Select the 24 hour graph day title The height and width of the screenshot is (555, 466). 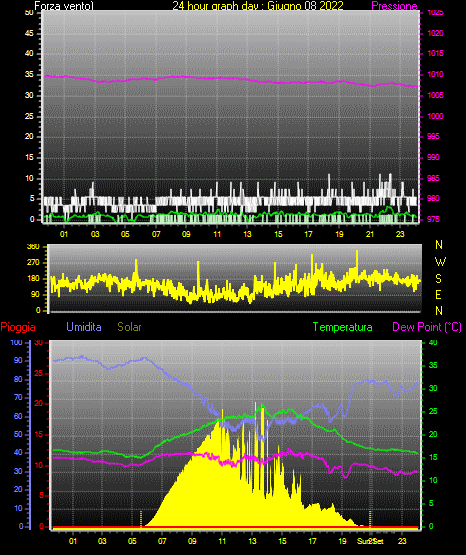point(258,6)
